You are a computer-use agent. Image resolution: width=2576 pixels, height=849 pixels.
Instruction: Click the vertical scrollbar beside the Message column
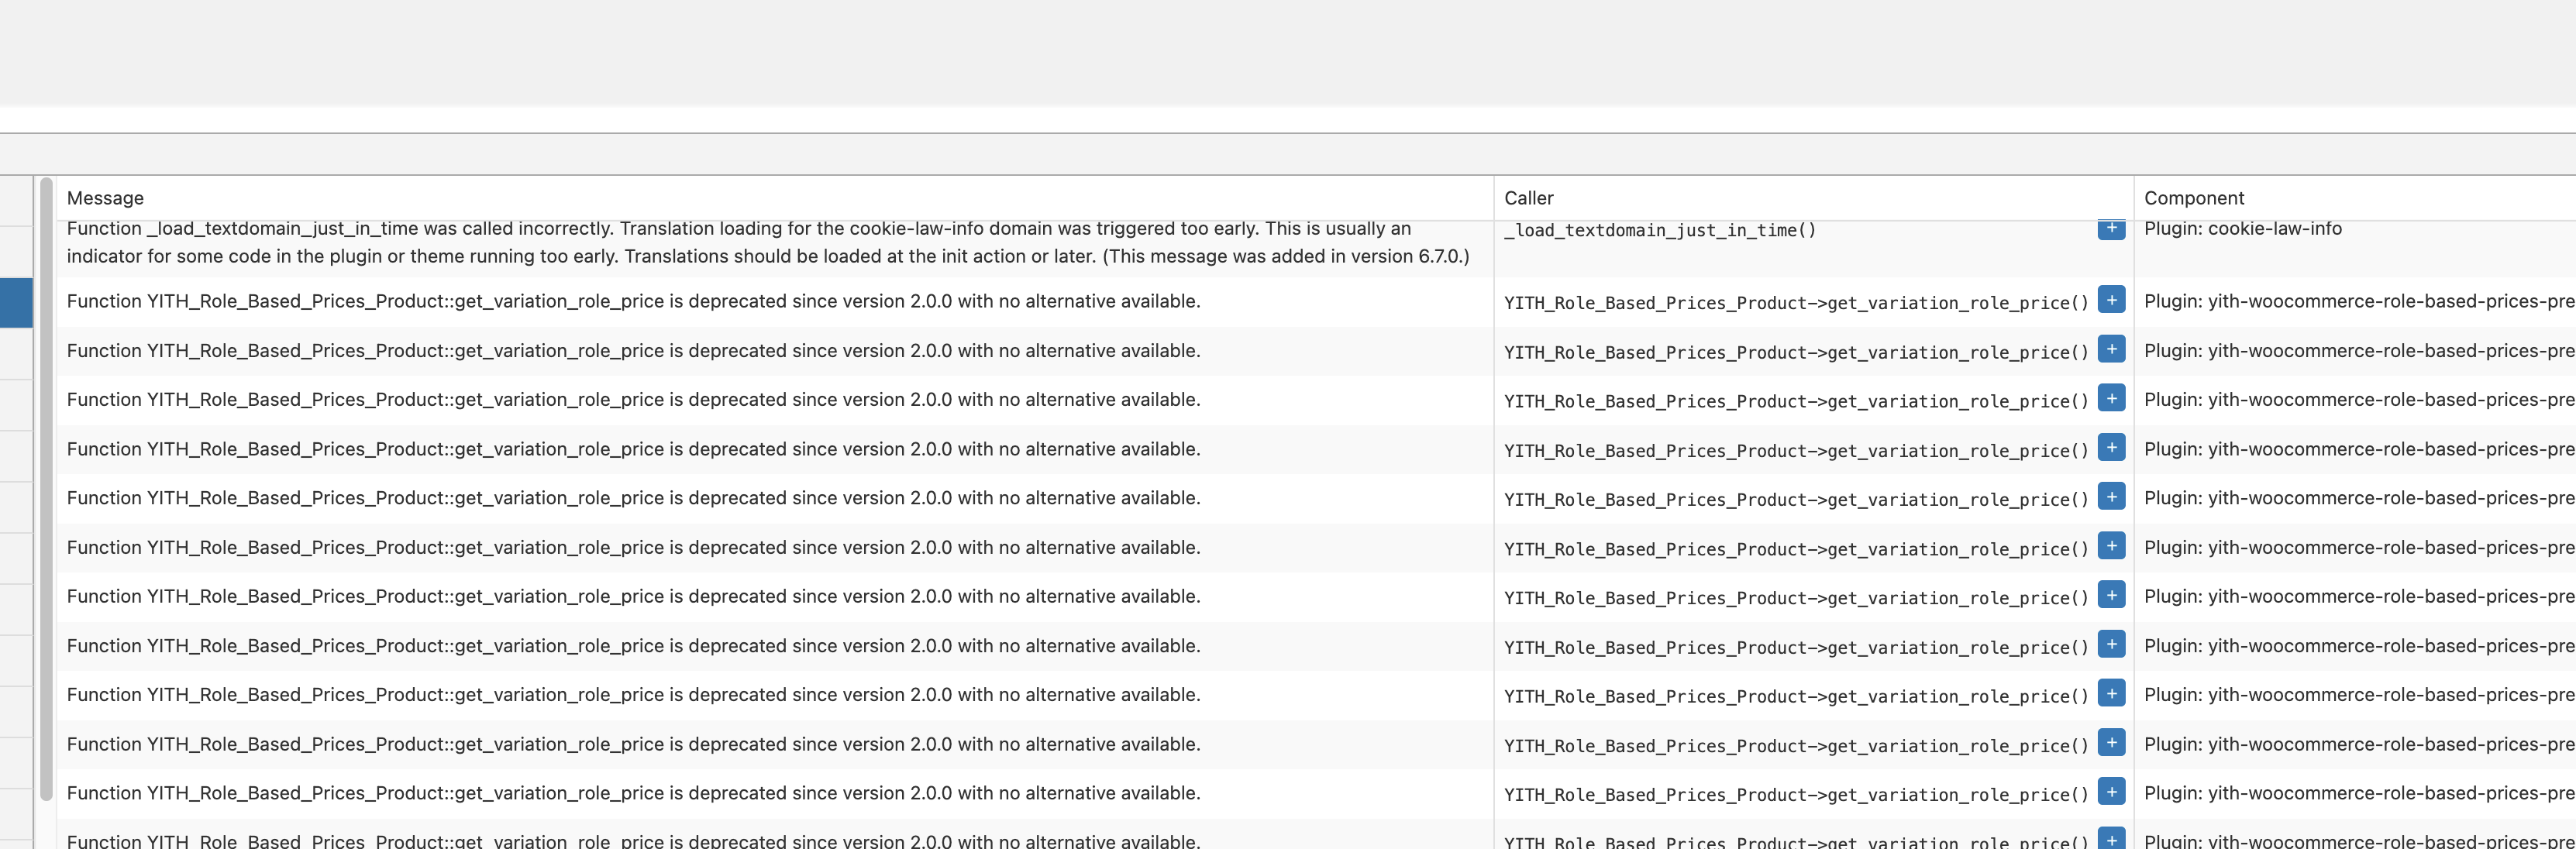point(46,489)
